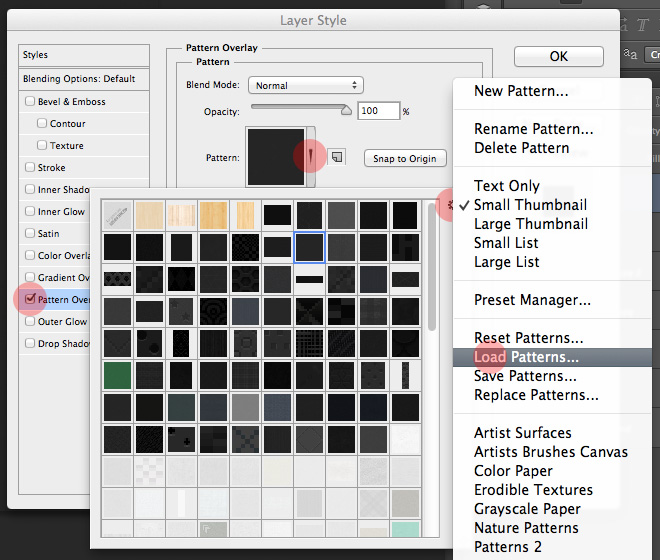Select the highlighted blue-outlined dark pattern

tap(309, 247)
